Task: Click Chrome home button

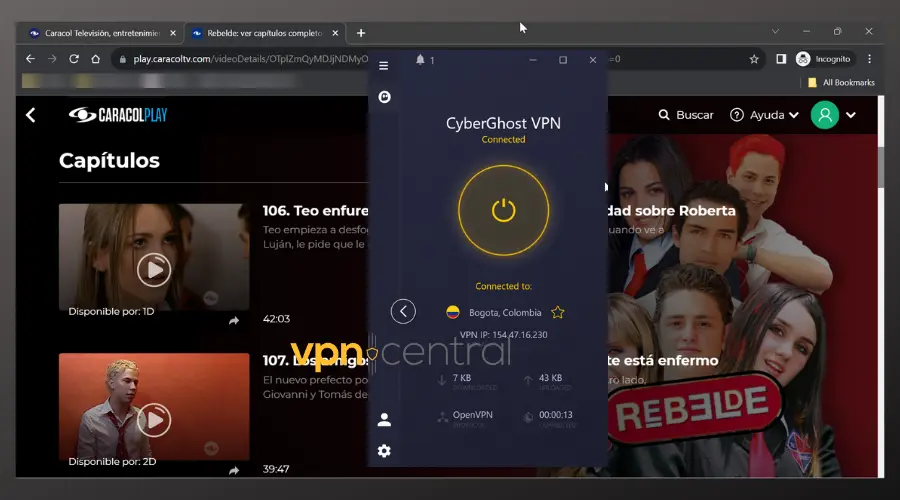Action: point(96,59)
